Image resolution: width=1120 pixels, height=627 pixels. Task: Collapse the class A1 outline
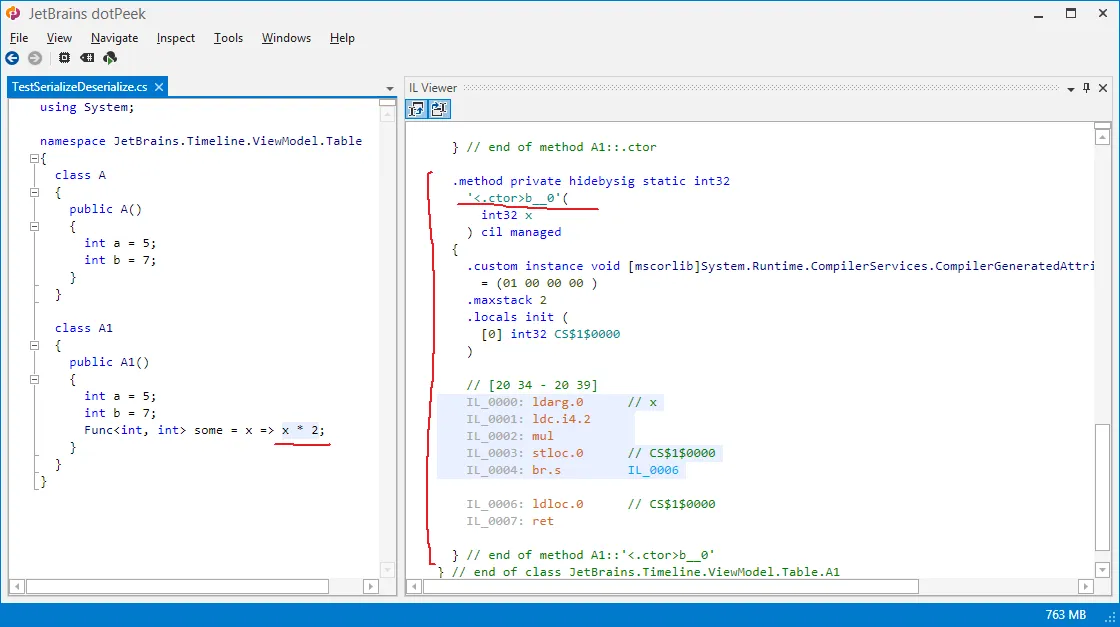[x=34, y=346]
